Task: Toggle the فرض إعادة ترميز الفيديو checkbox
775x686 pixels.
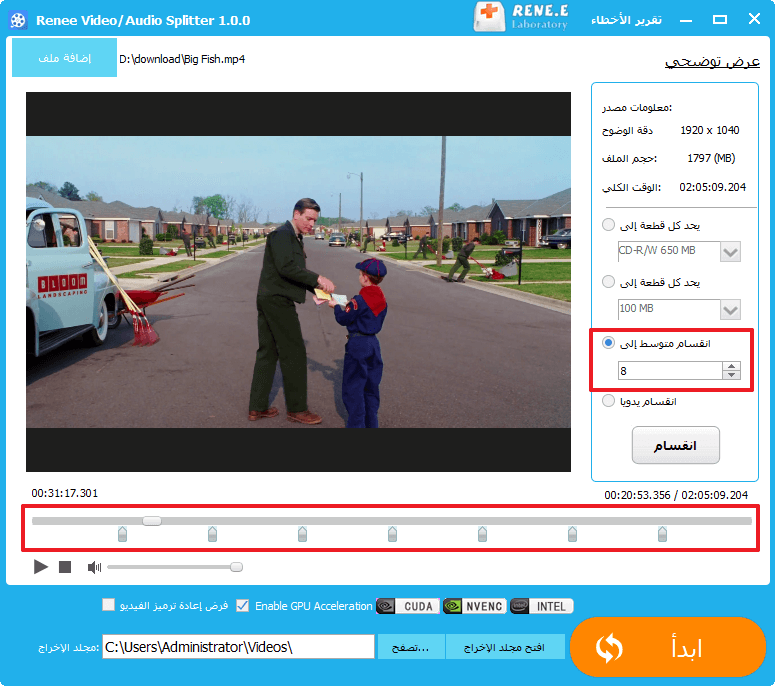Action: pyautogui.click(x=108, y=605)
